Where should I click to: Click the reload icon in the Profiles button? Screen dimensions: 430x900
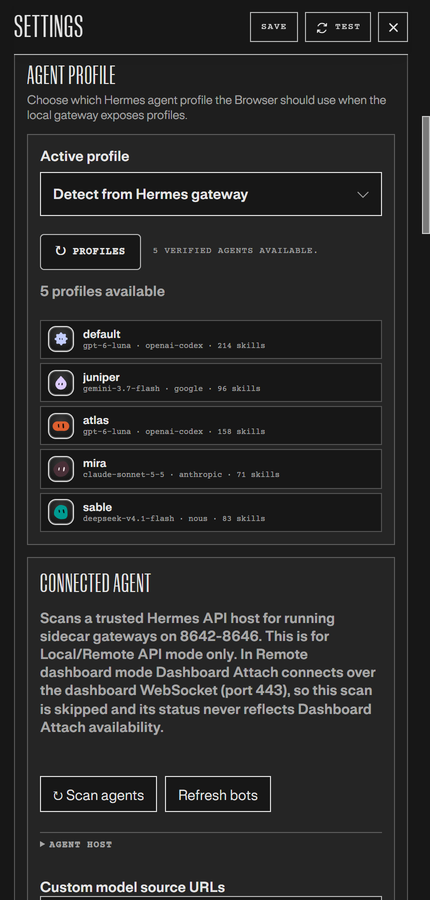tap(60, 251)
